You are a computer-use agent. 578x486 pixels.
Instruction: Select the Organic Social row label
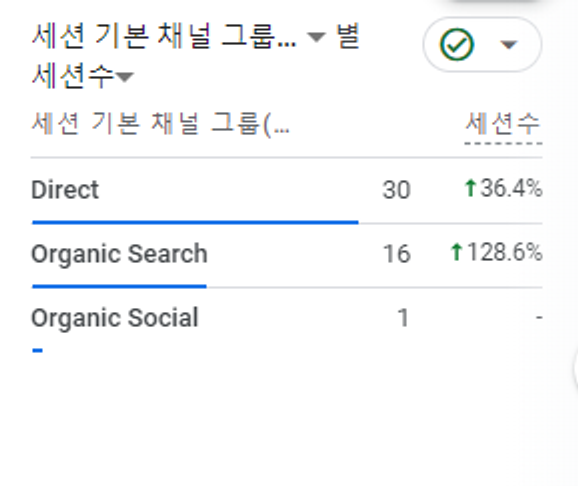pos(115,318)
